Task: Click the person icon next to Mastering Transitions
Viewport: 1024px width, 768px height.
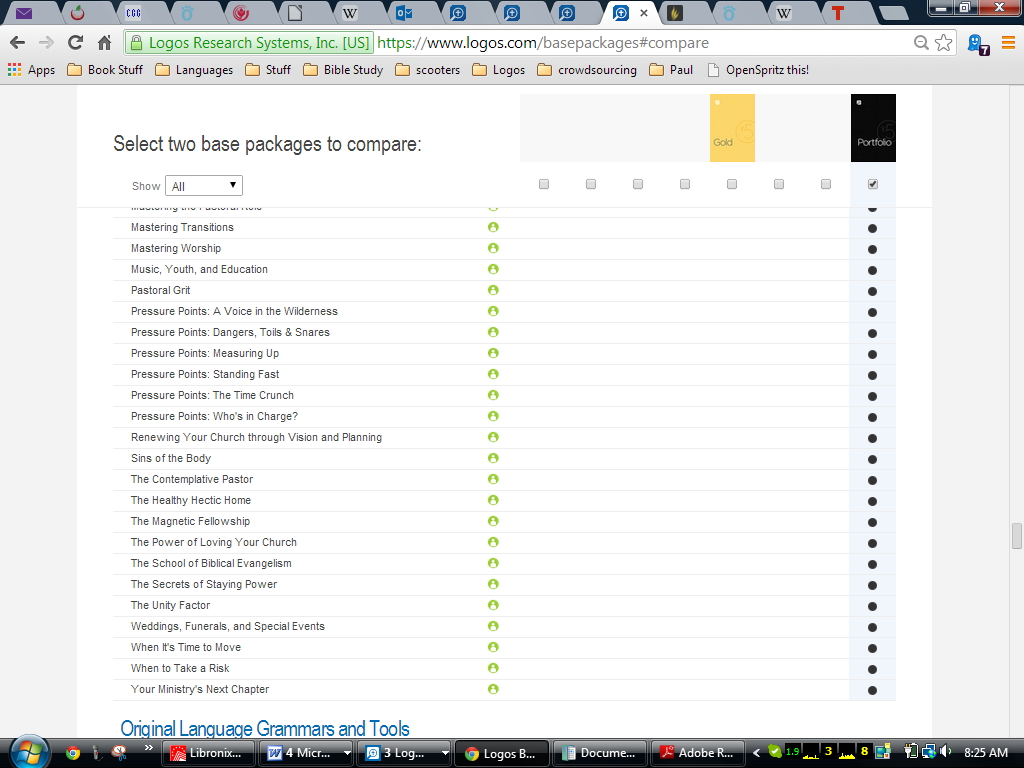Action: pyautogui.click(x=493, y=227)
